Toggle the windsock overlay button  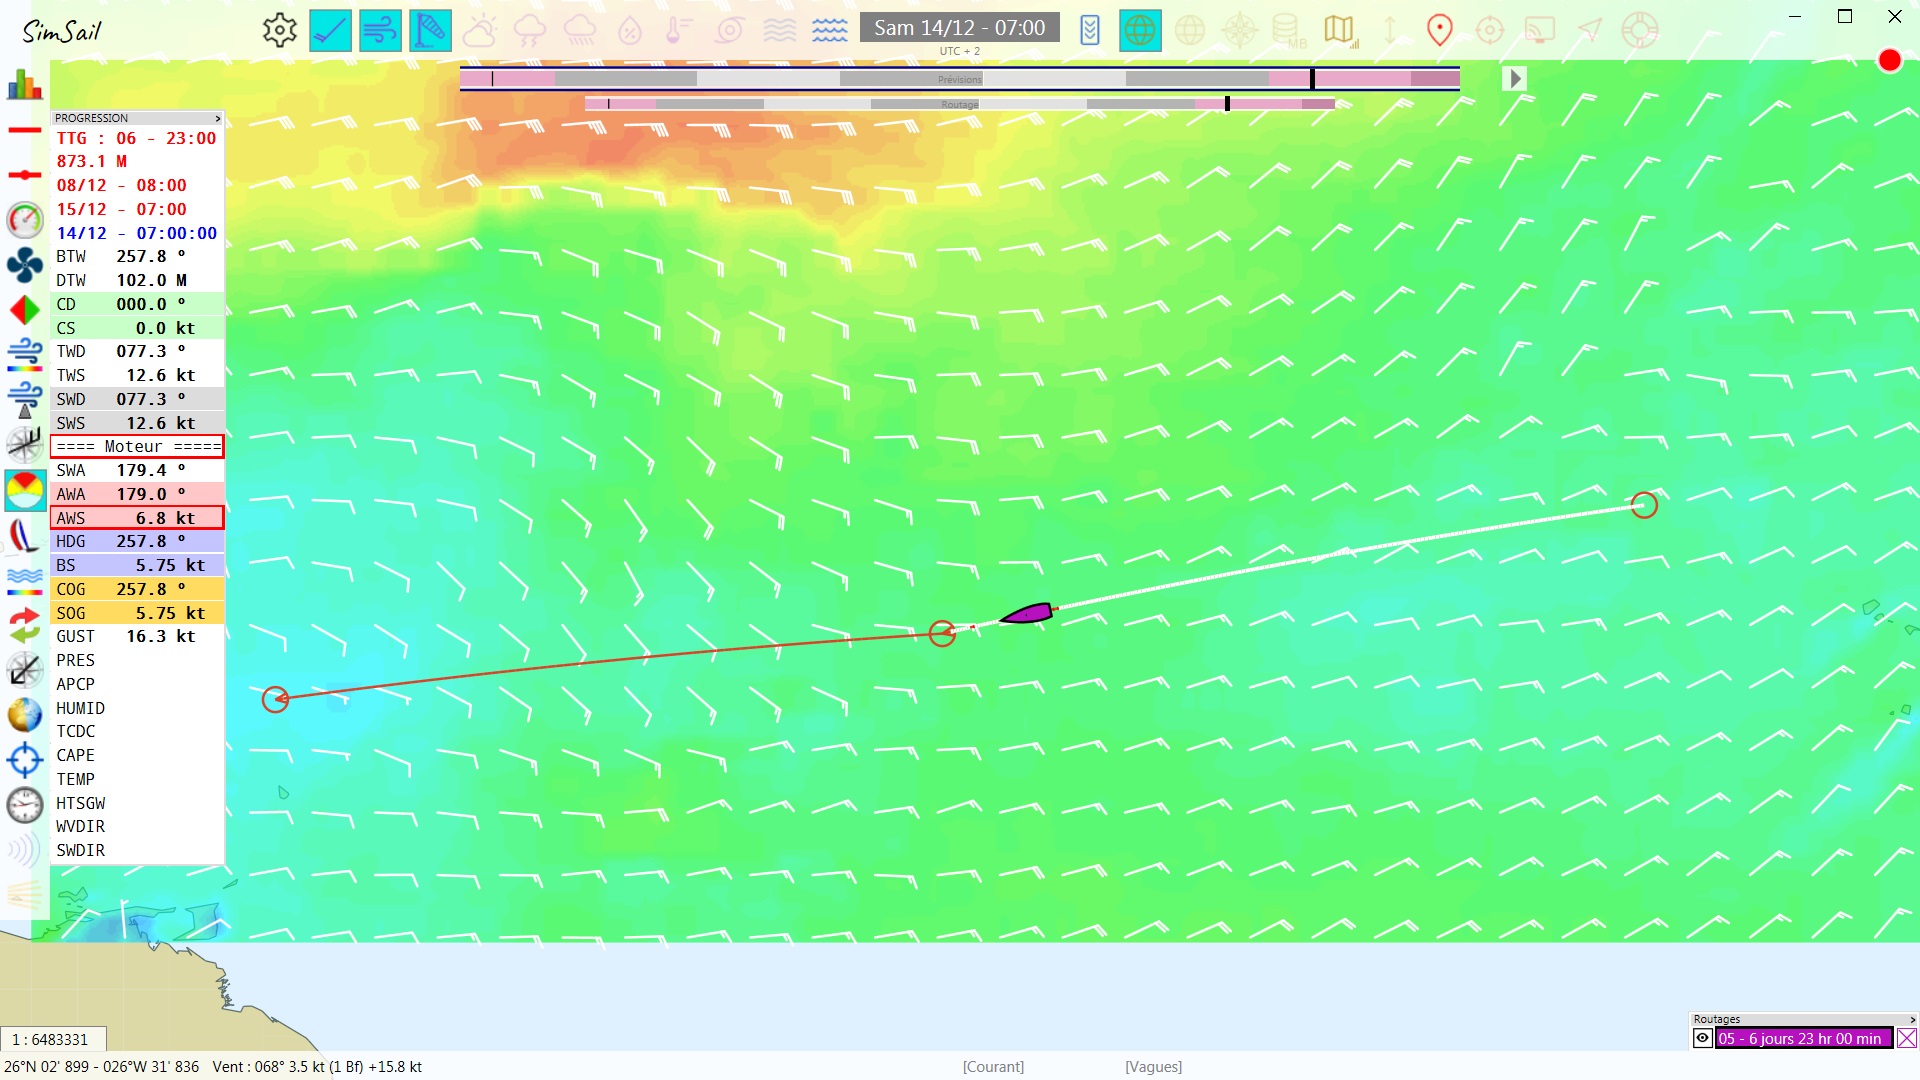(430, 30)
